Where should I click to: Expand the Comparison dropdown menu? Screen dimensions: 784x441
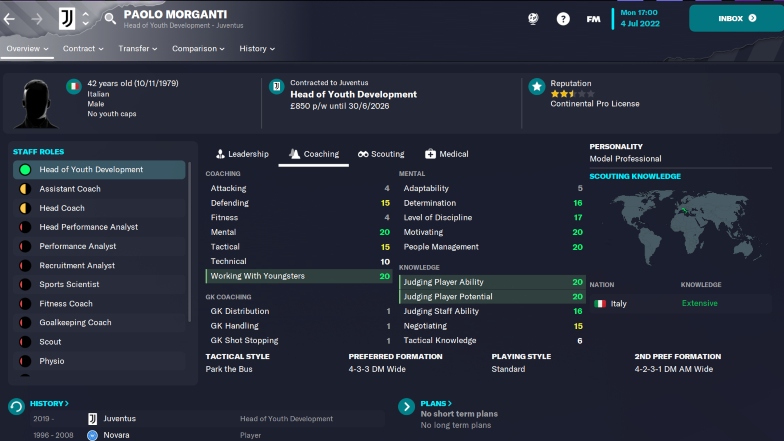pyautogui.click(x=198, y=48)
